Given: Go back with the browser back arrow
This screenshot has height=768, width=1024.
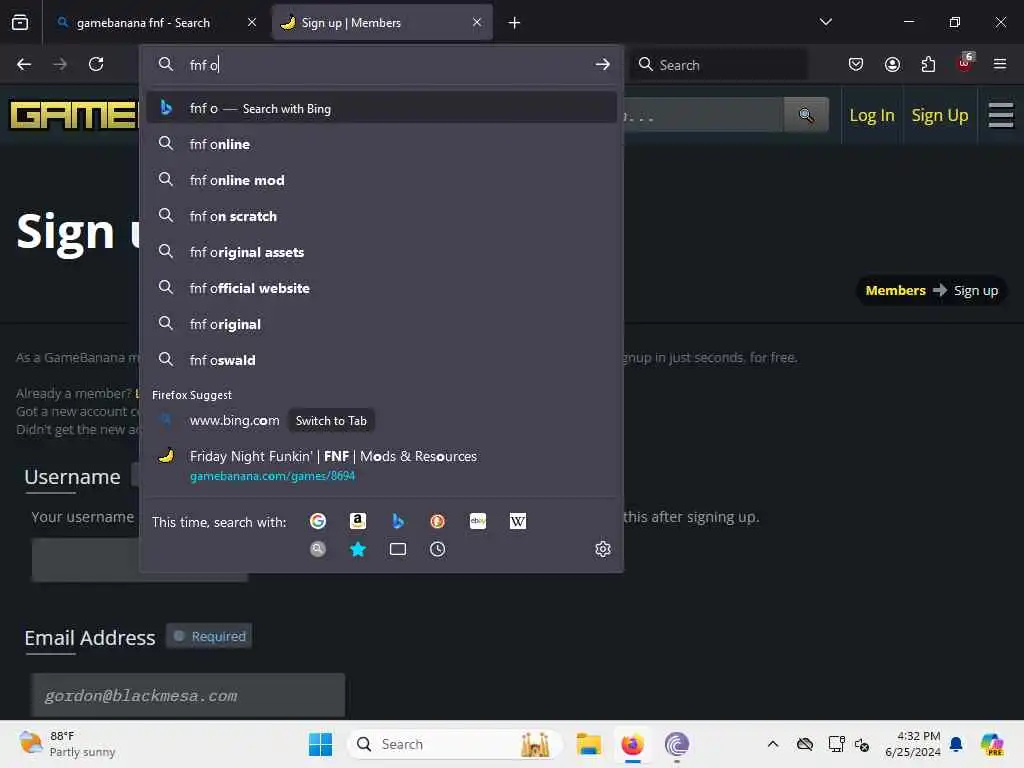Looking at the screenshot, I should pyautogui.click(x=24, y=64).
